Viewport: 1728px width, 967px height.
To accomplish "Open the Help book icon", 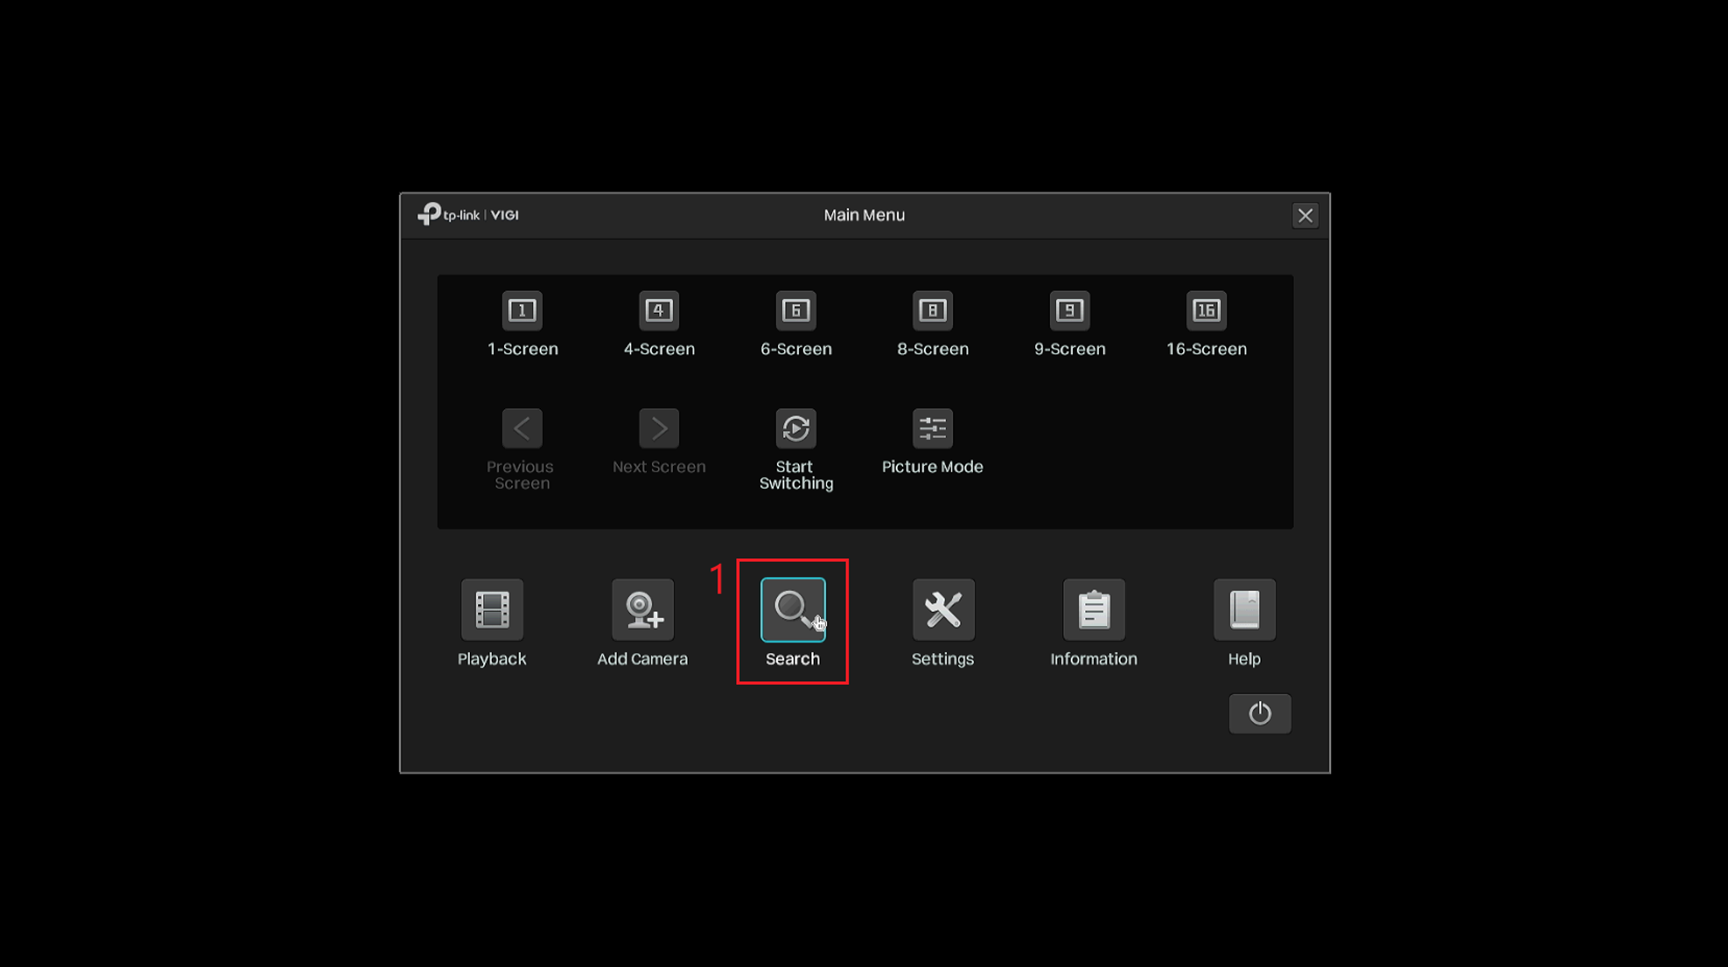I will (x=1245, y=610).
